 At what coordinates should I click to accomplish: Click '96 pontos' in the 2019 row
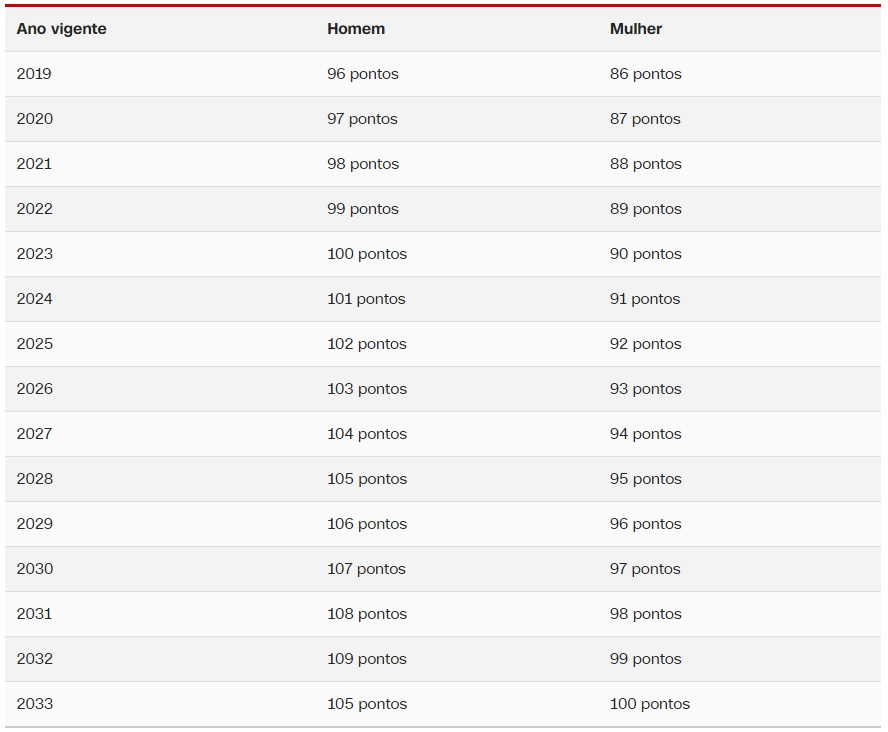click(x=363, y=74)
